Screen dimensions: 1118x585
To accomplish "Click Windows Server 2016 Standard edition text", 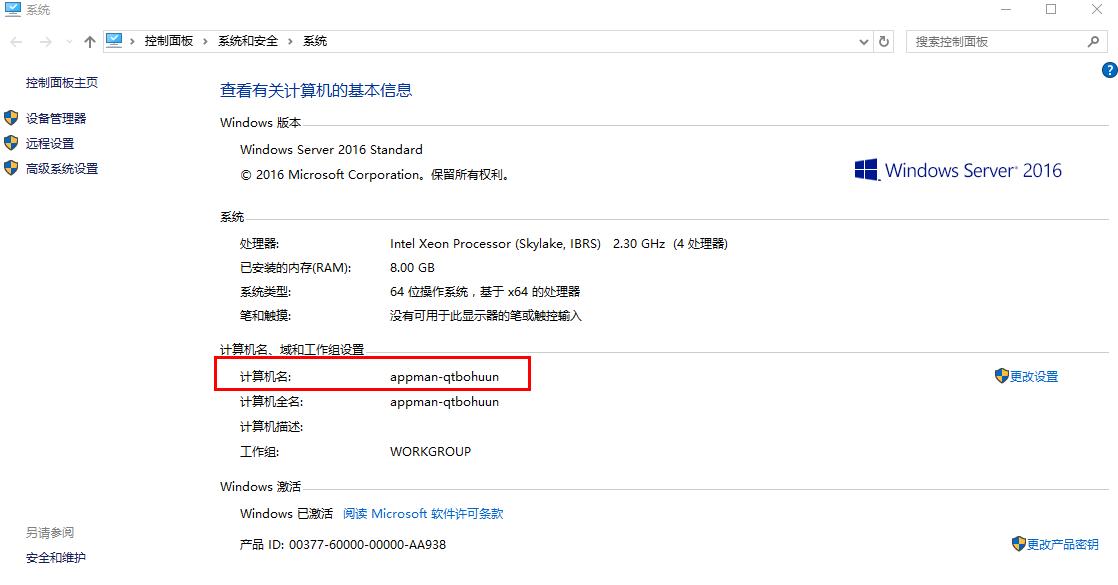I will point(332,150).
